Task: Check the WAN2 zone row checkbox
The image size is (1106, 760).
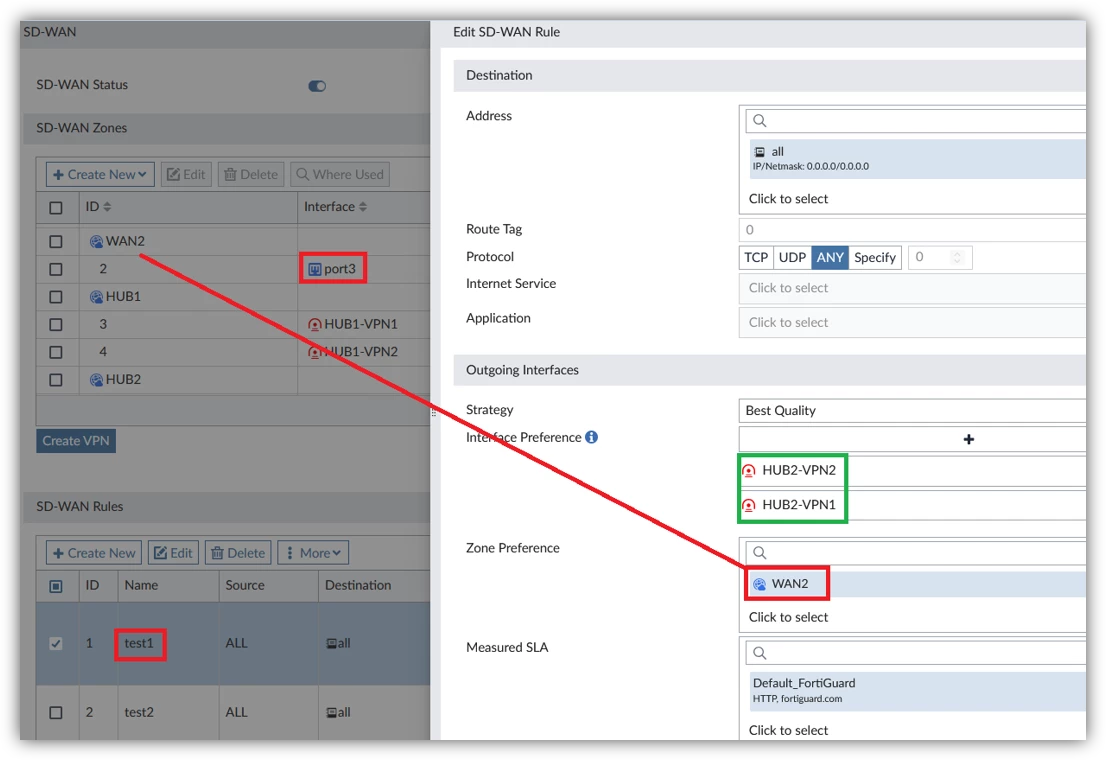Action: point(56,241)
